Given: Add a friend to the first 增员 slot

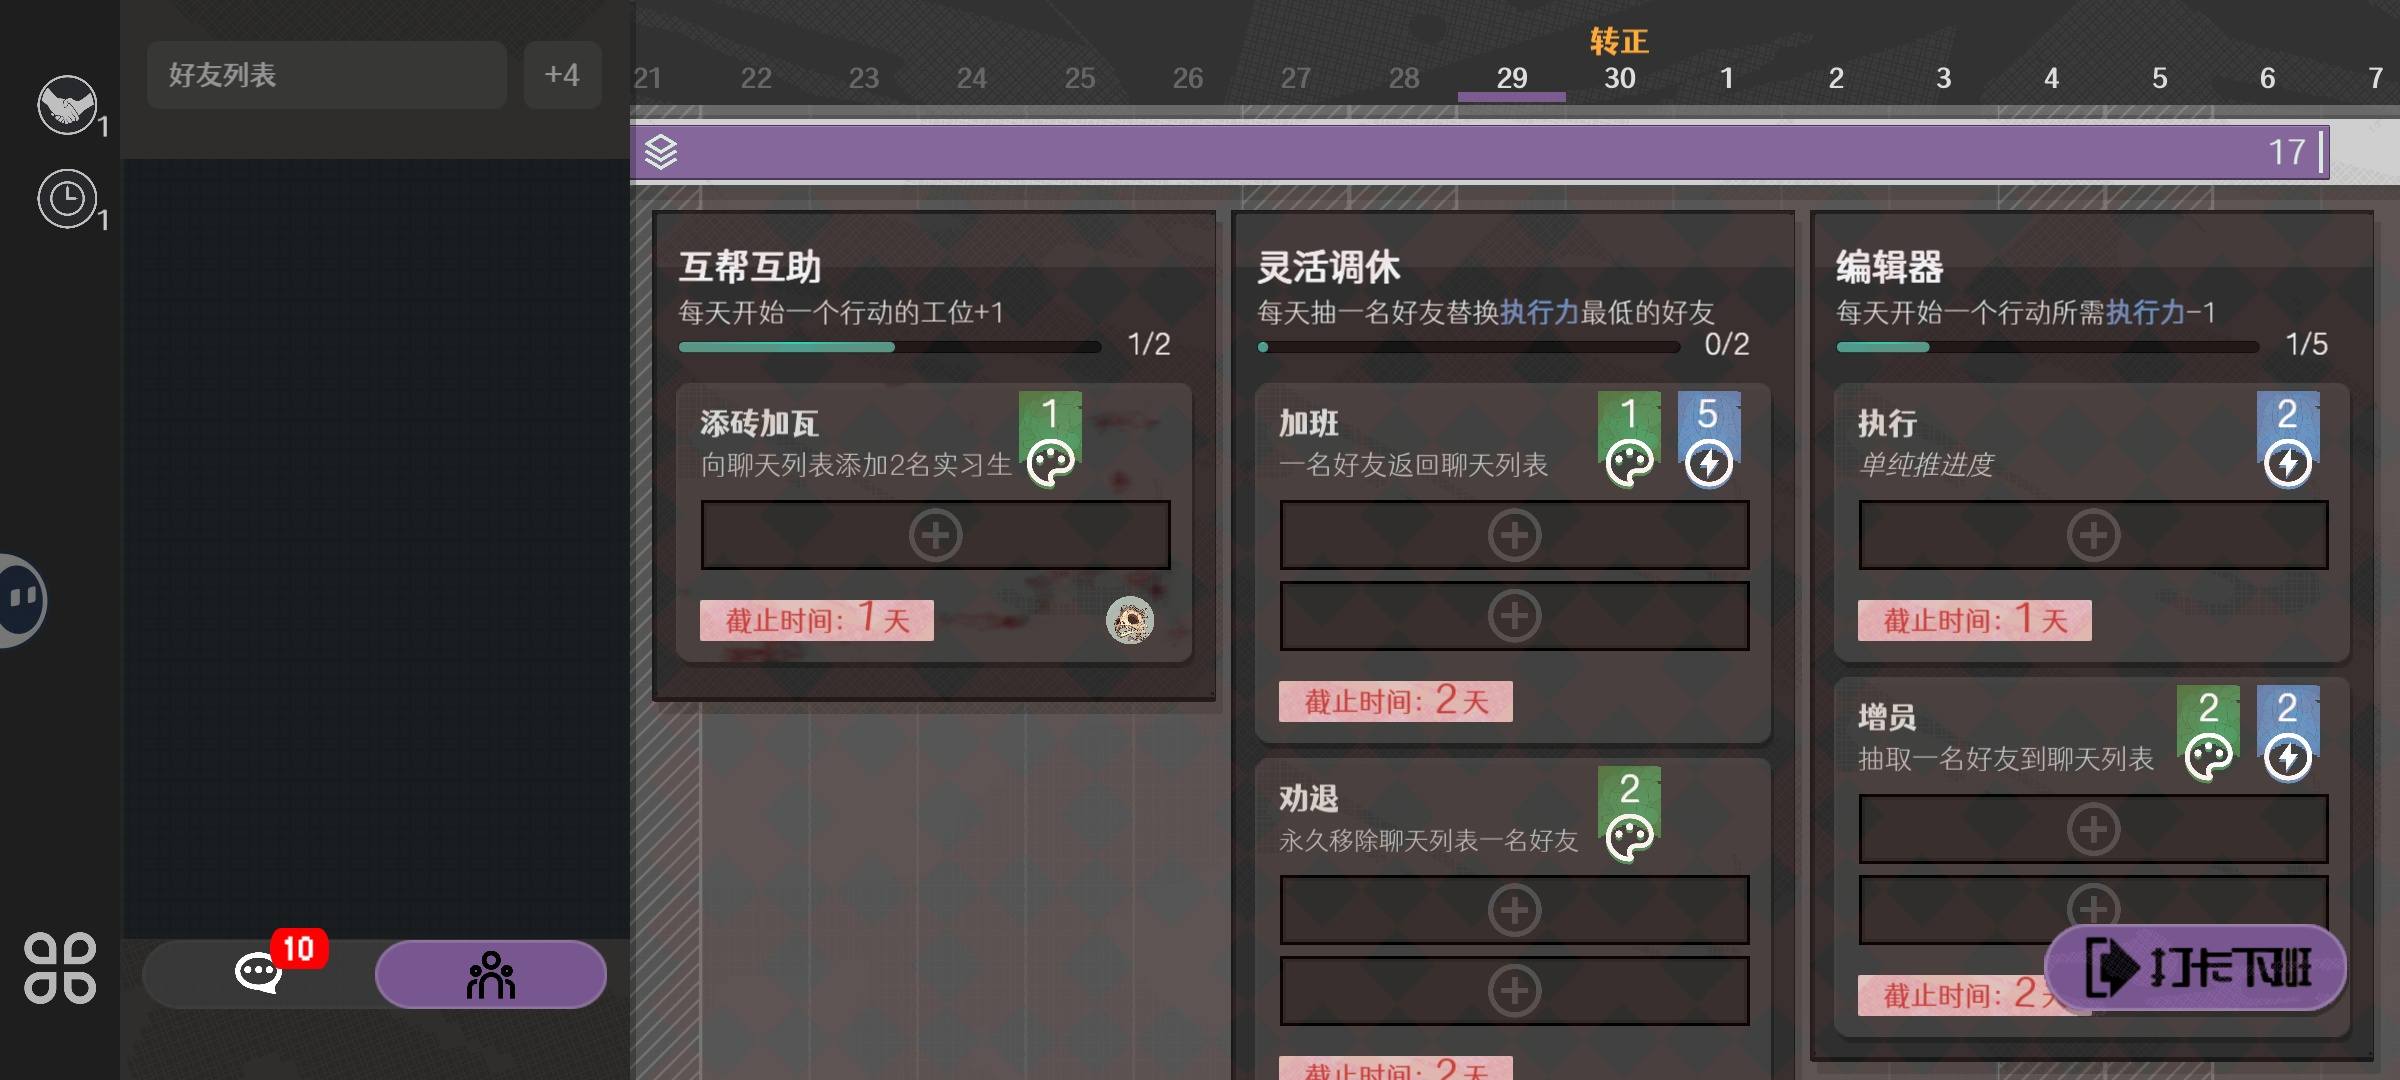Looking at the screenshot, I should (2093, 829).
